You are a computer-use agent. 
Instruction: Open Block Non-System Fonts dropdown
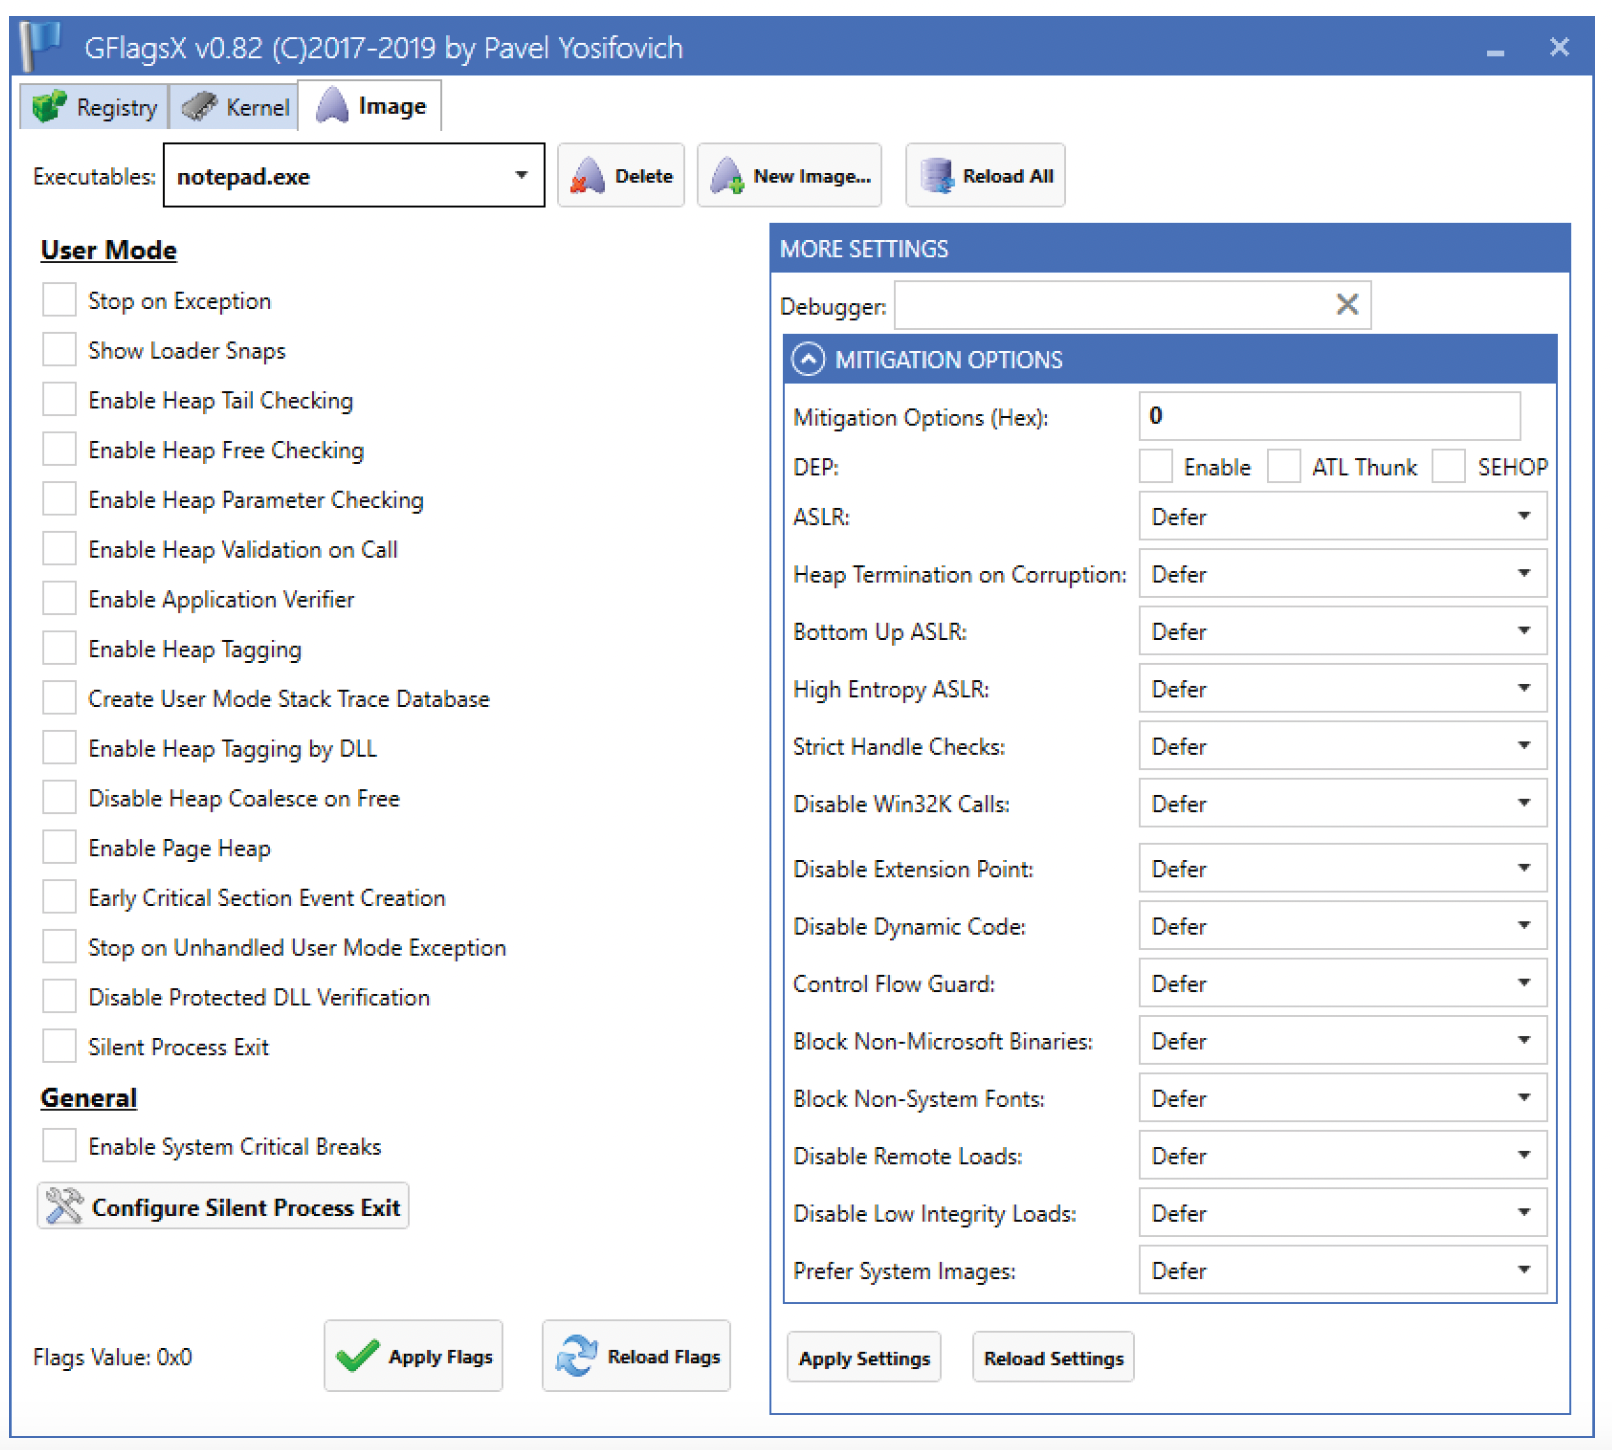tap(1343, 1098)
